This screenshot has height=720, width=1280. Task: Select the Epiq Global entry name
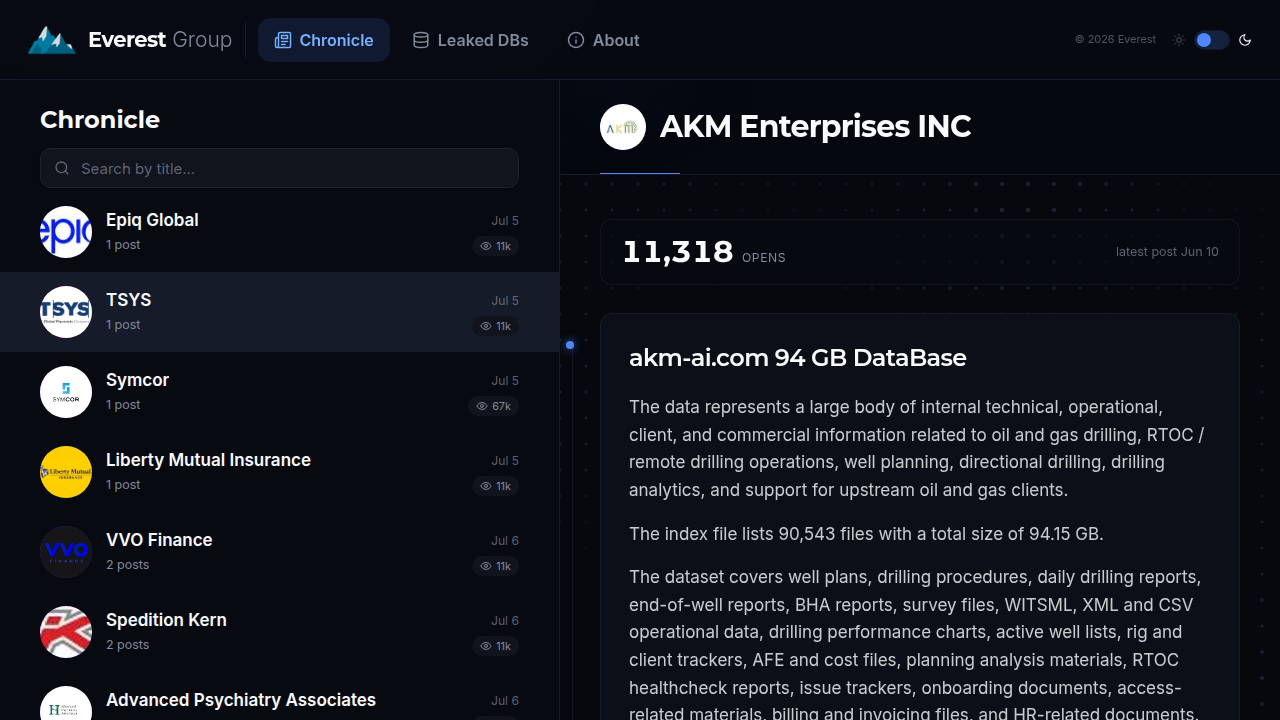click(152, 220)
